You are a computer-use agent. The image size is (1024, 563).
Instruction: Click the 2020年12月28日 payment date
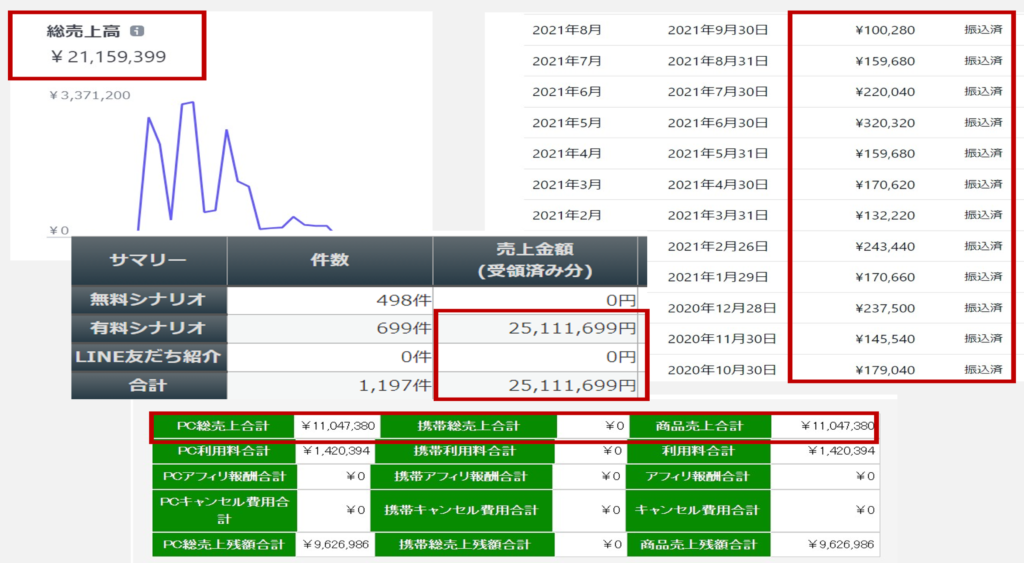point(721,308)
